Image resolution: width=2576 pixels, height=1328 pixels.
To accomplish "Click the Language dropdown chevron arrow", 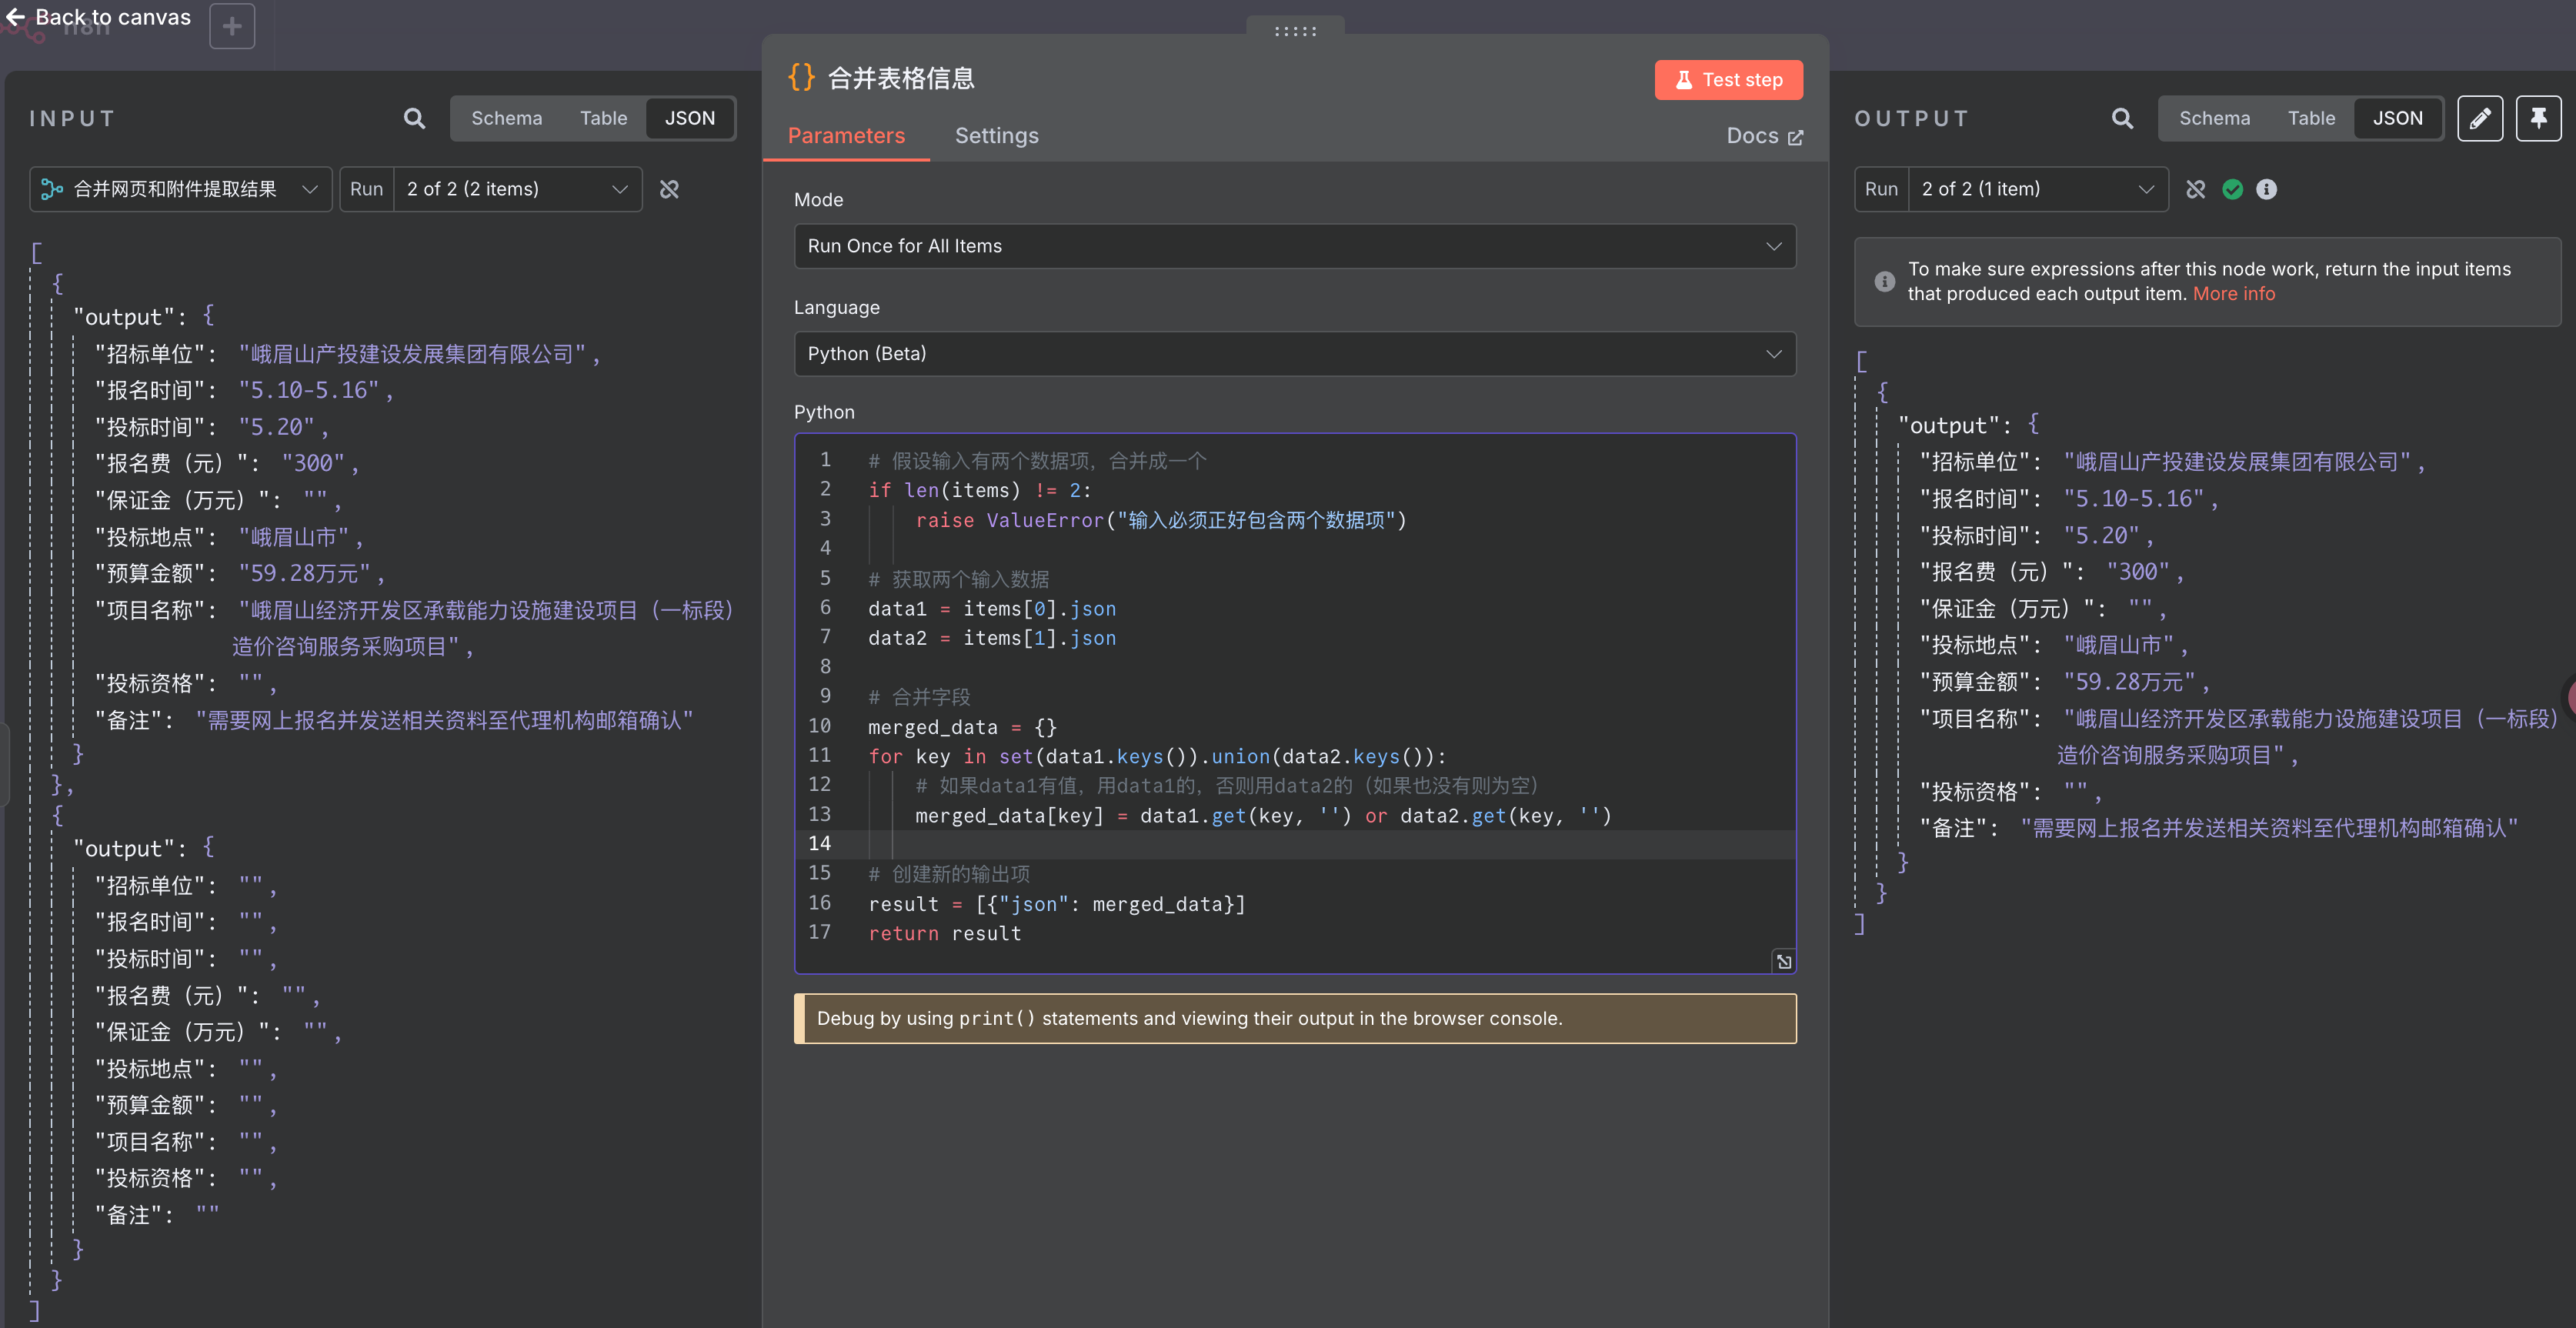I will click(1773, 354).
